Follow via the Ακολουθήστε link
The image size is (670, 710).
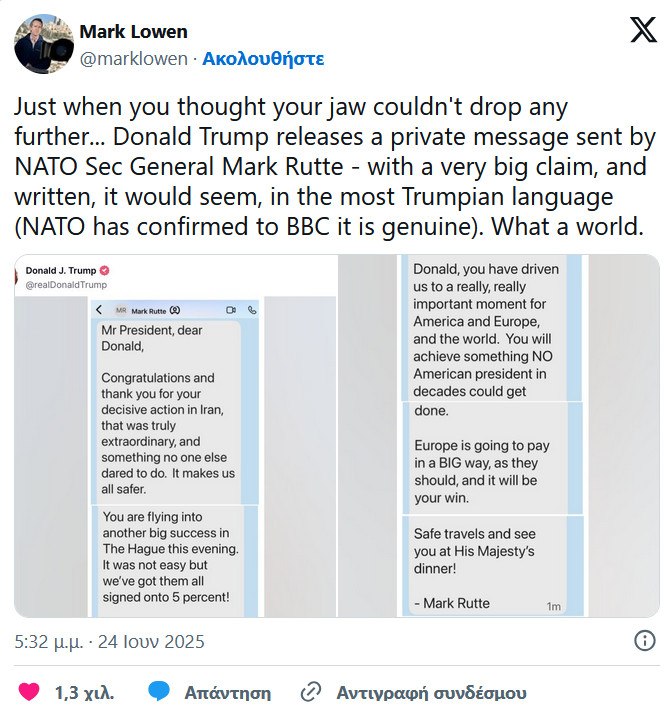coord(263,58)
